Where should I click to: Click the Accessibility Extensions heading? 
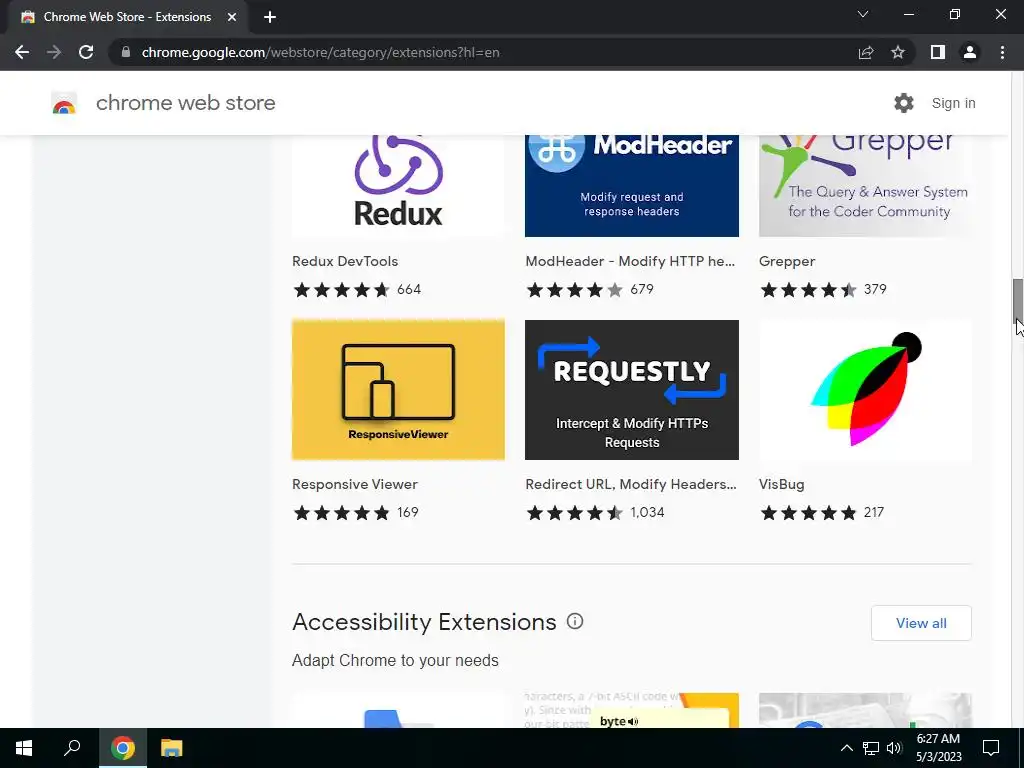click(x=424, y=622)
